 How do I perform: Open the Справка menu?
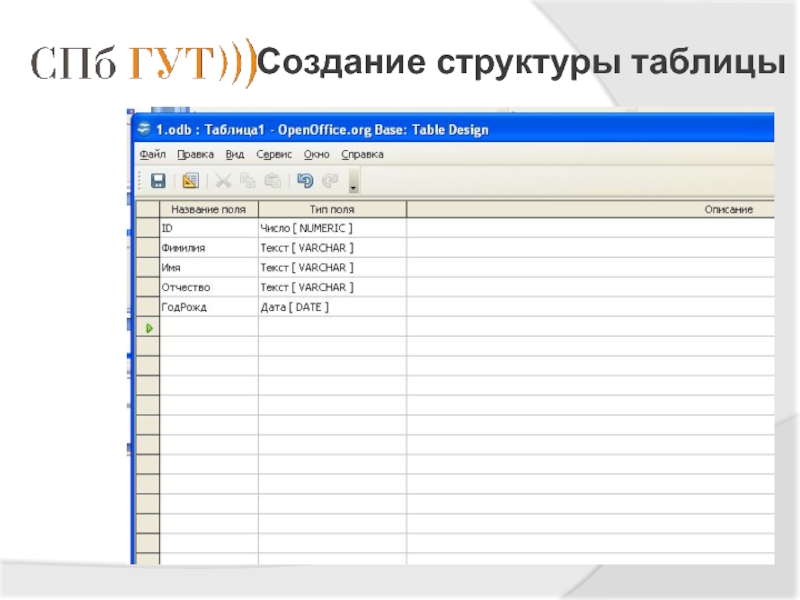(362, 154)
